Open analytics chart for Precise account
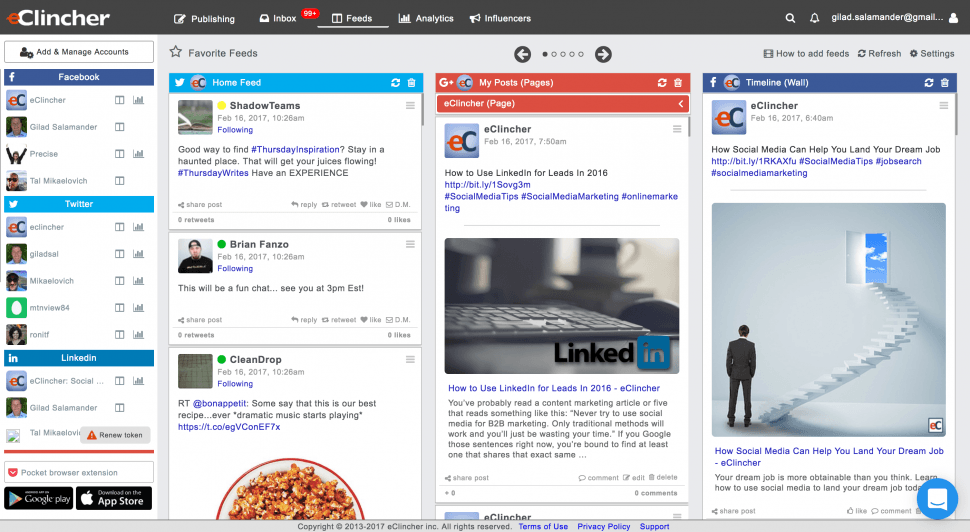 click(x=139, y=154)
